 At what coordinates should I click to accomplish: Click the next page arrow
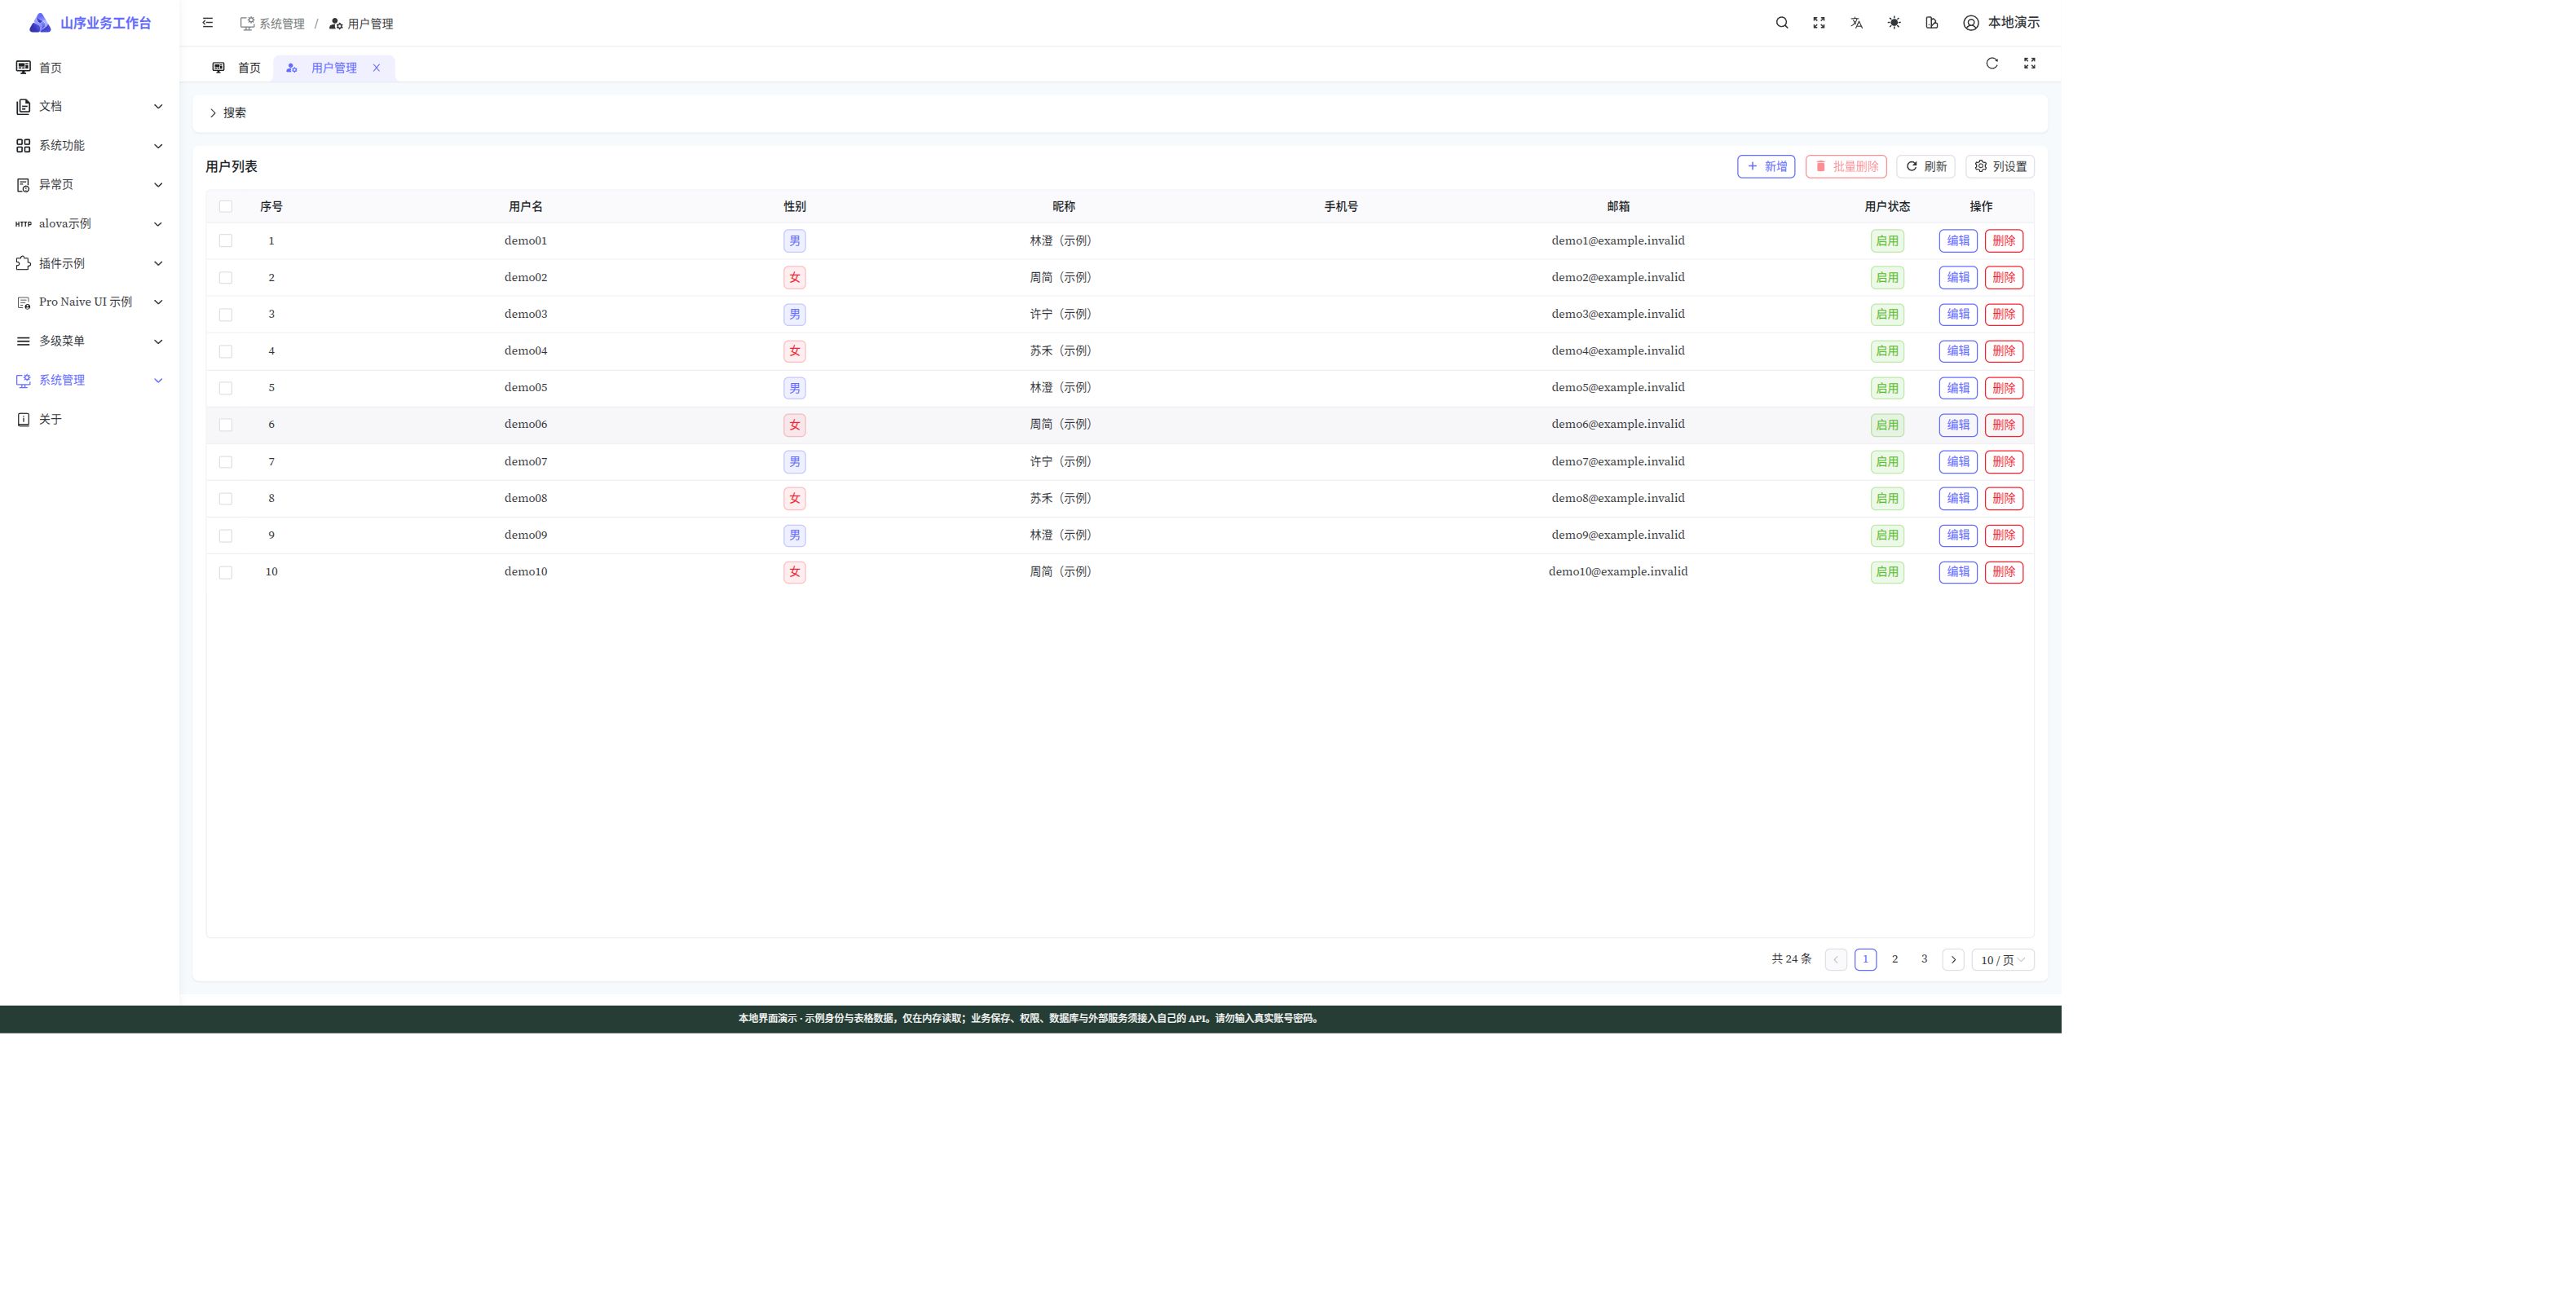click(1953, 960)
